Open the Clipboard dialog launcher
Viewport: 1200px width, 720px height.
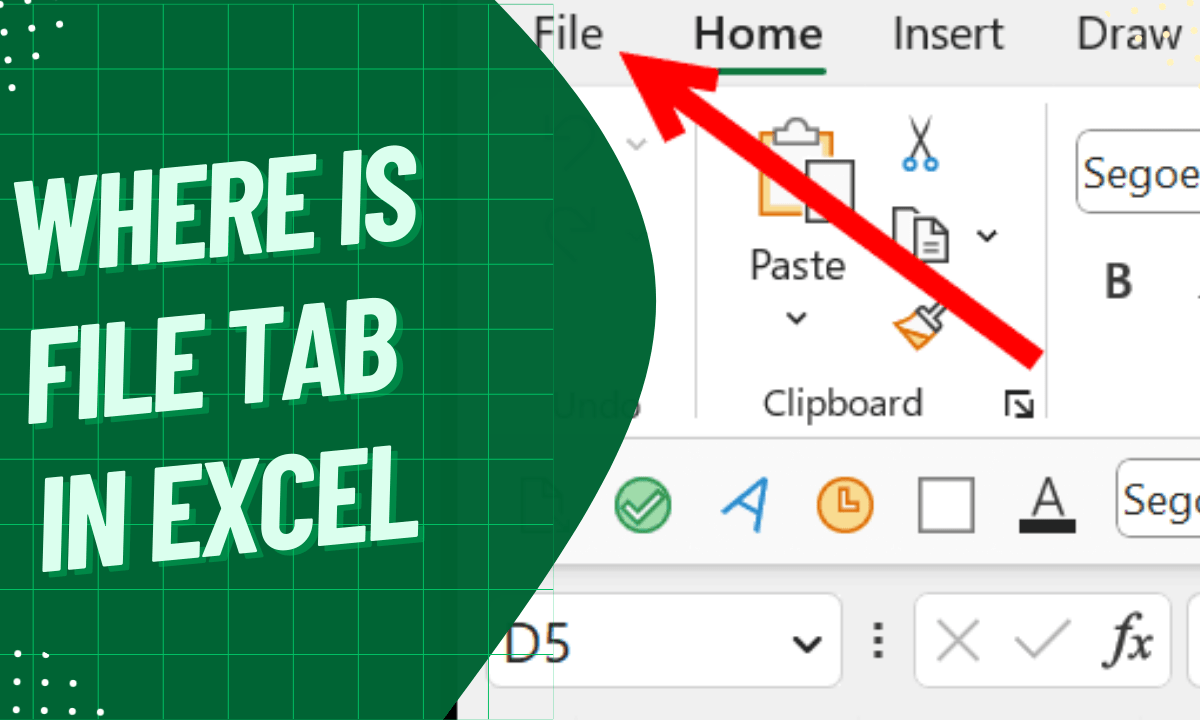click(1019, 404)
